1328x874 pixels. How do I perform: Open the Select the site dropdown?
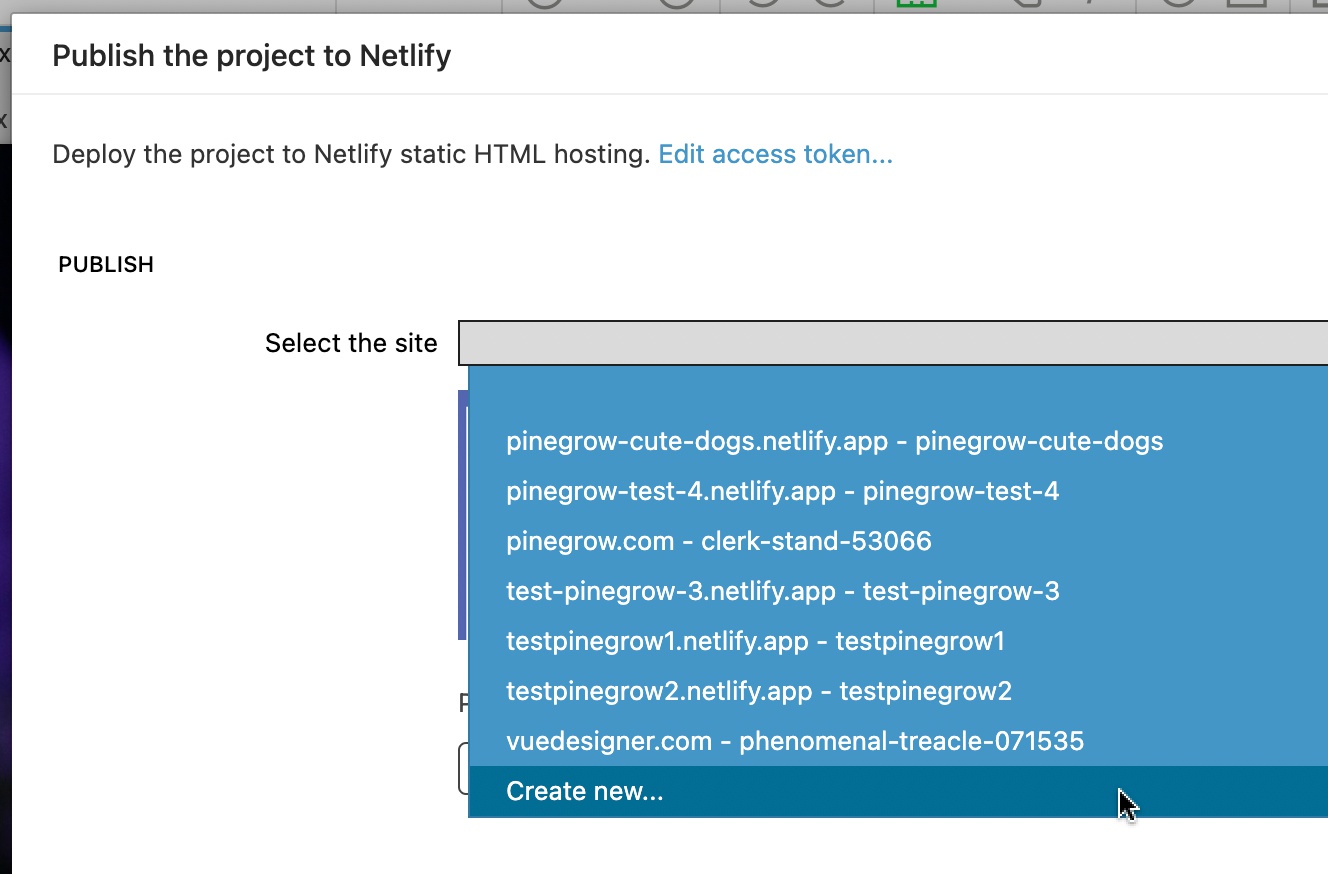click(x=893, y=343)
